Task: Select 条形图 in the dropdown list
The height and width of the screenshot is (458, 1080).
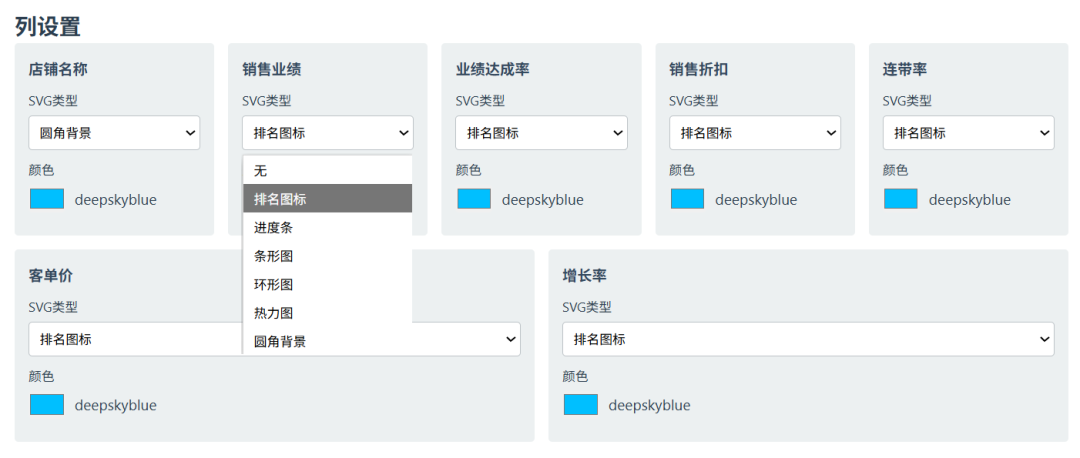Action: [327, 256]
